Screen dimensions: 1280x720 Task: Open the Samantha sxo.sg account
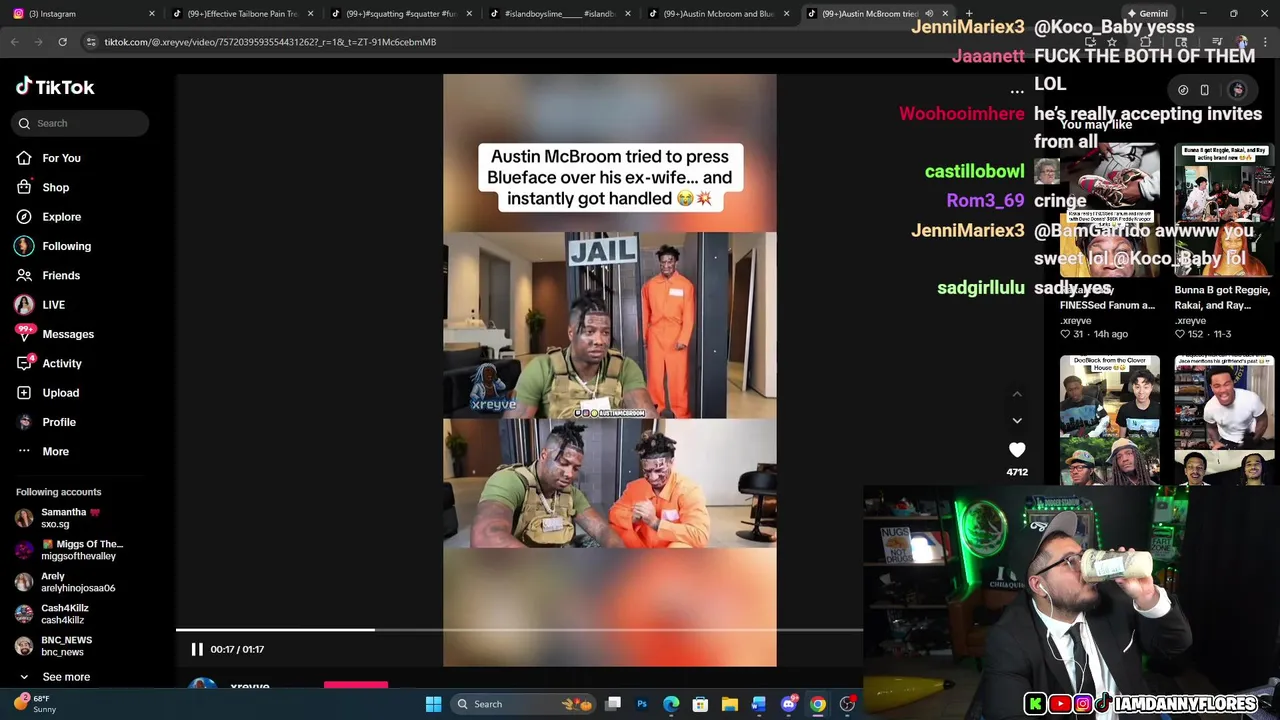click(x=70, y=518)
